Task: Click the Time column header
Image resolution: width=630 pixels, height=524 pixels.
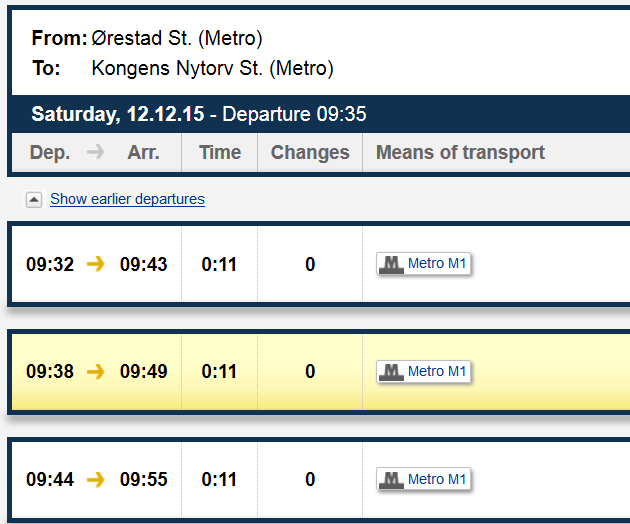Action: point(220,152)
